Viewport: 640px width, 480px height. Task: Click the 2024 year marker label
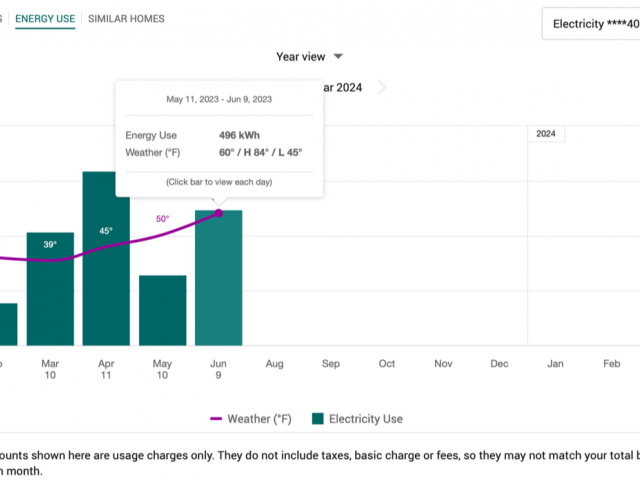[546, 134]
